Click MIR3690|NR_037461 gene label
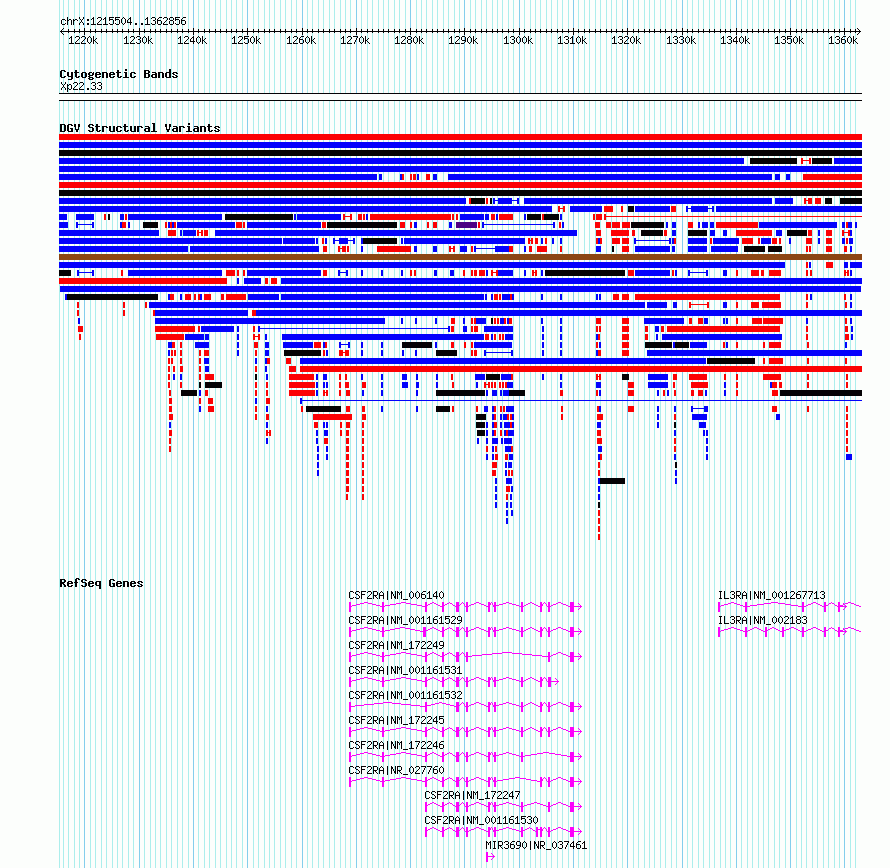Image resolution: width=890 pixels, height=868 pixels. pyautogui.click(x=536, y=845)
